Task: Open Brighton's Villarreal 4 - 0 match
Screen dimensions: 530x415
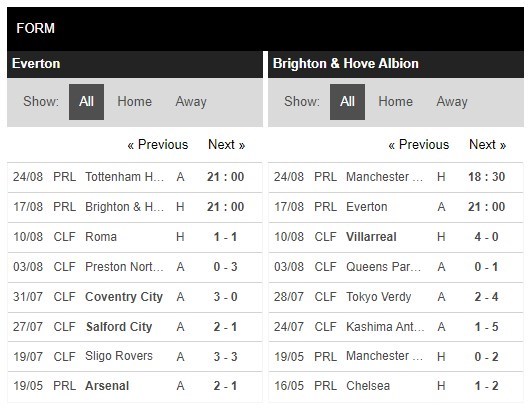Action: click(396, 237)
